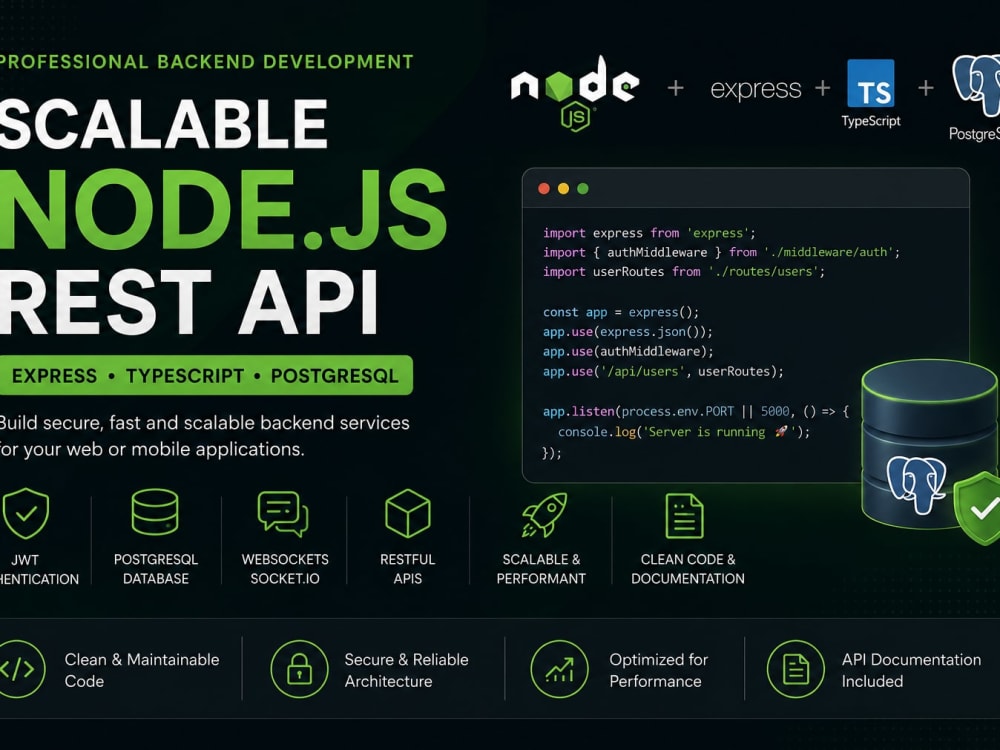Click the 'REST API' headline
This screenshot has height=750, width=1000.
point(189,302)
